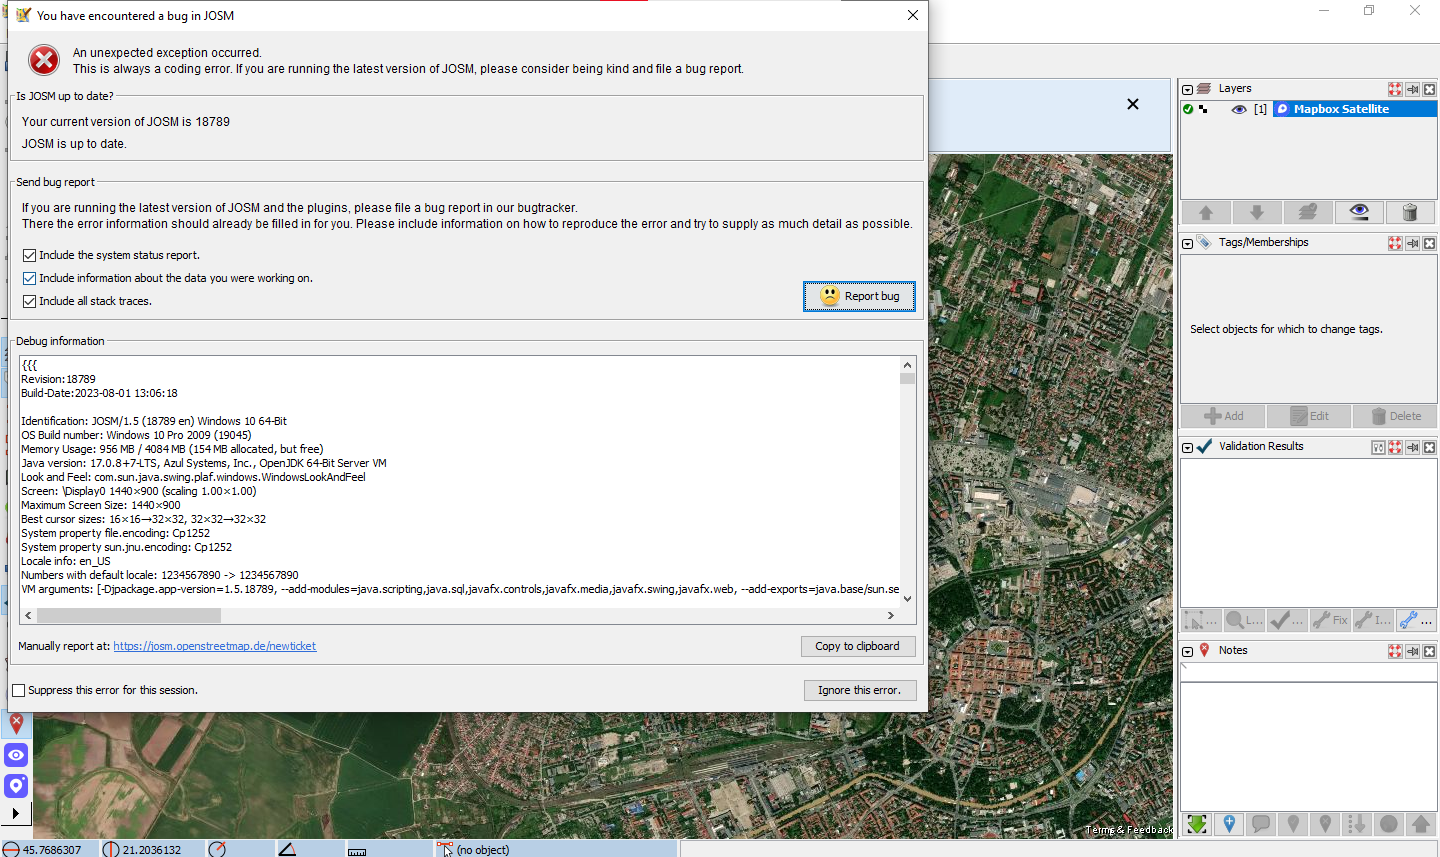Collapse the Tags/Memberships panel
The image size is (1440, 857).
pyautogui.click(x=1188, y=244)
